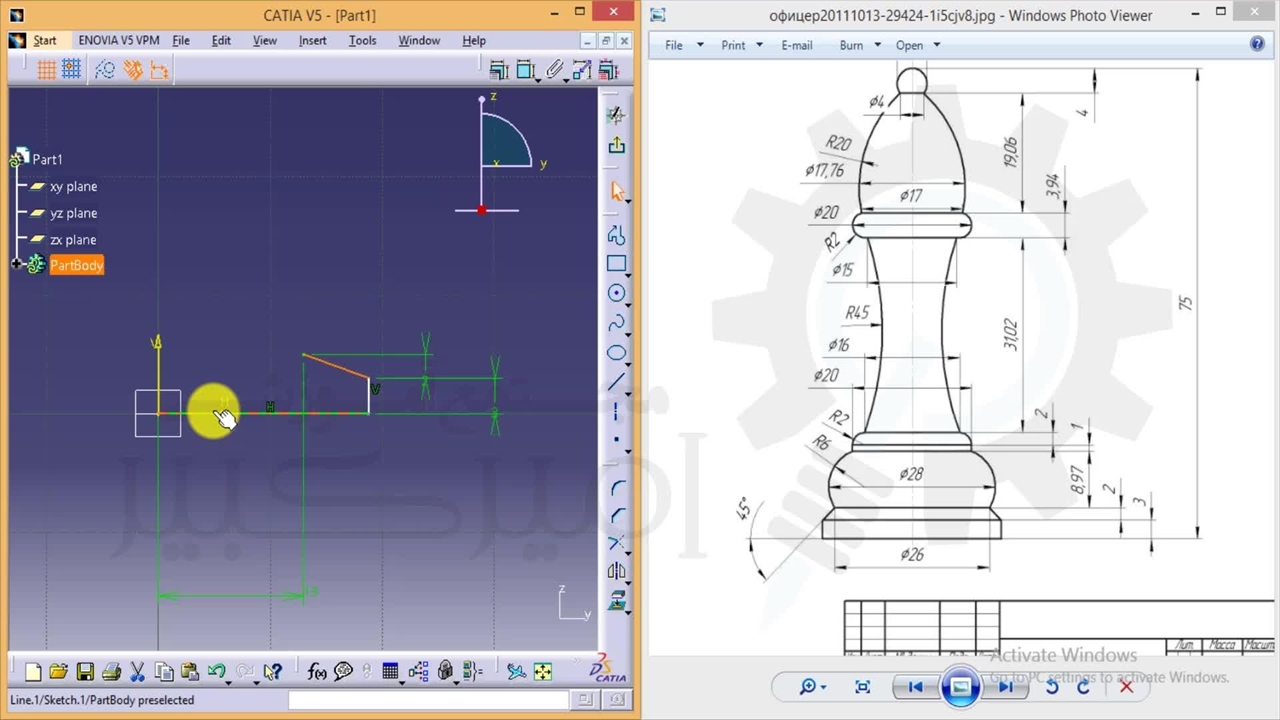
Task: Select the yz plane in tree
Action: point(73,213)
